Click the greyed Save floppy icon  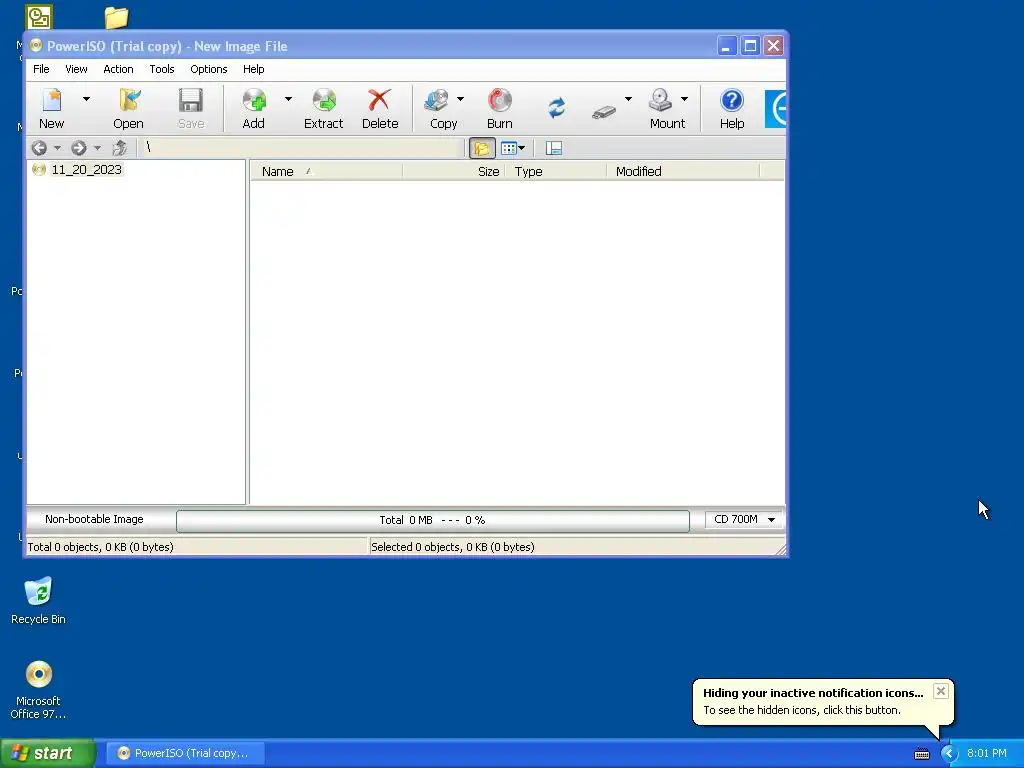coord(191,101)
